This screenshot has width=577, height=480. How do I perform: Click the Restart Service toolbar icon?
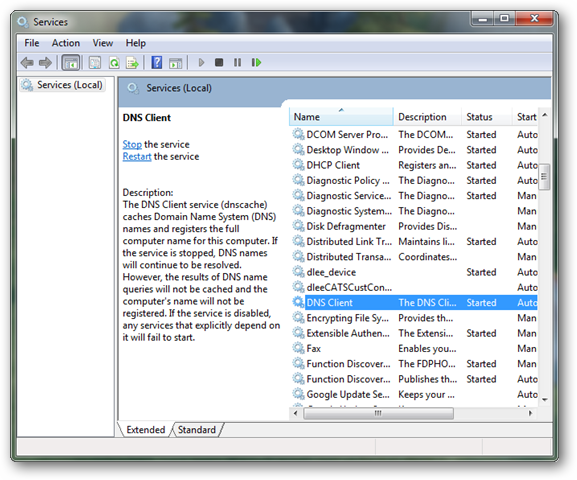coord(256,63)
